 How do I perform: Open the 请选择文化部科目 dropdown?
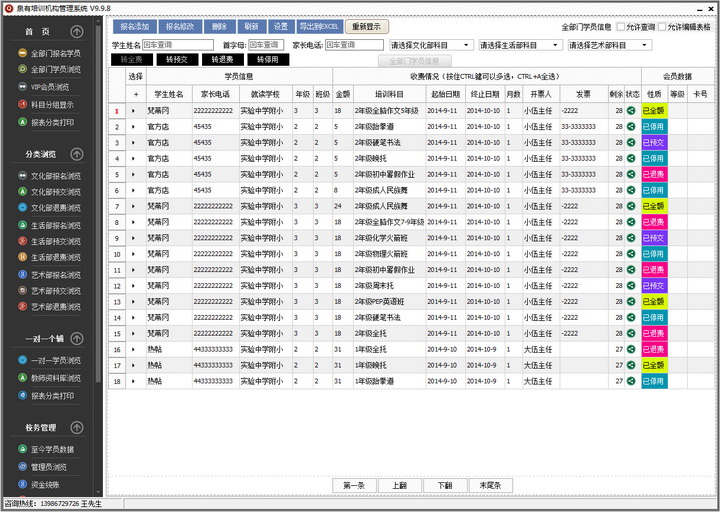click(x=431, y=45)
